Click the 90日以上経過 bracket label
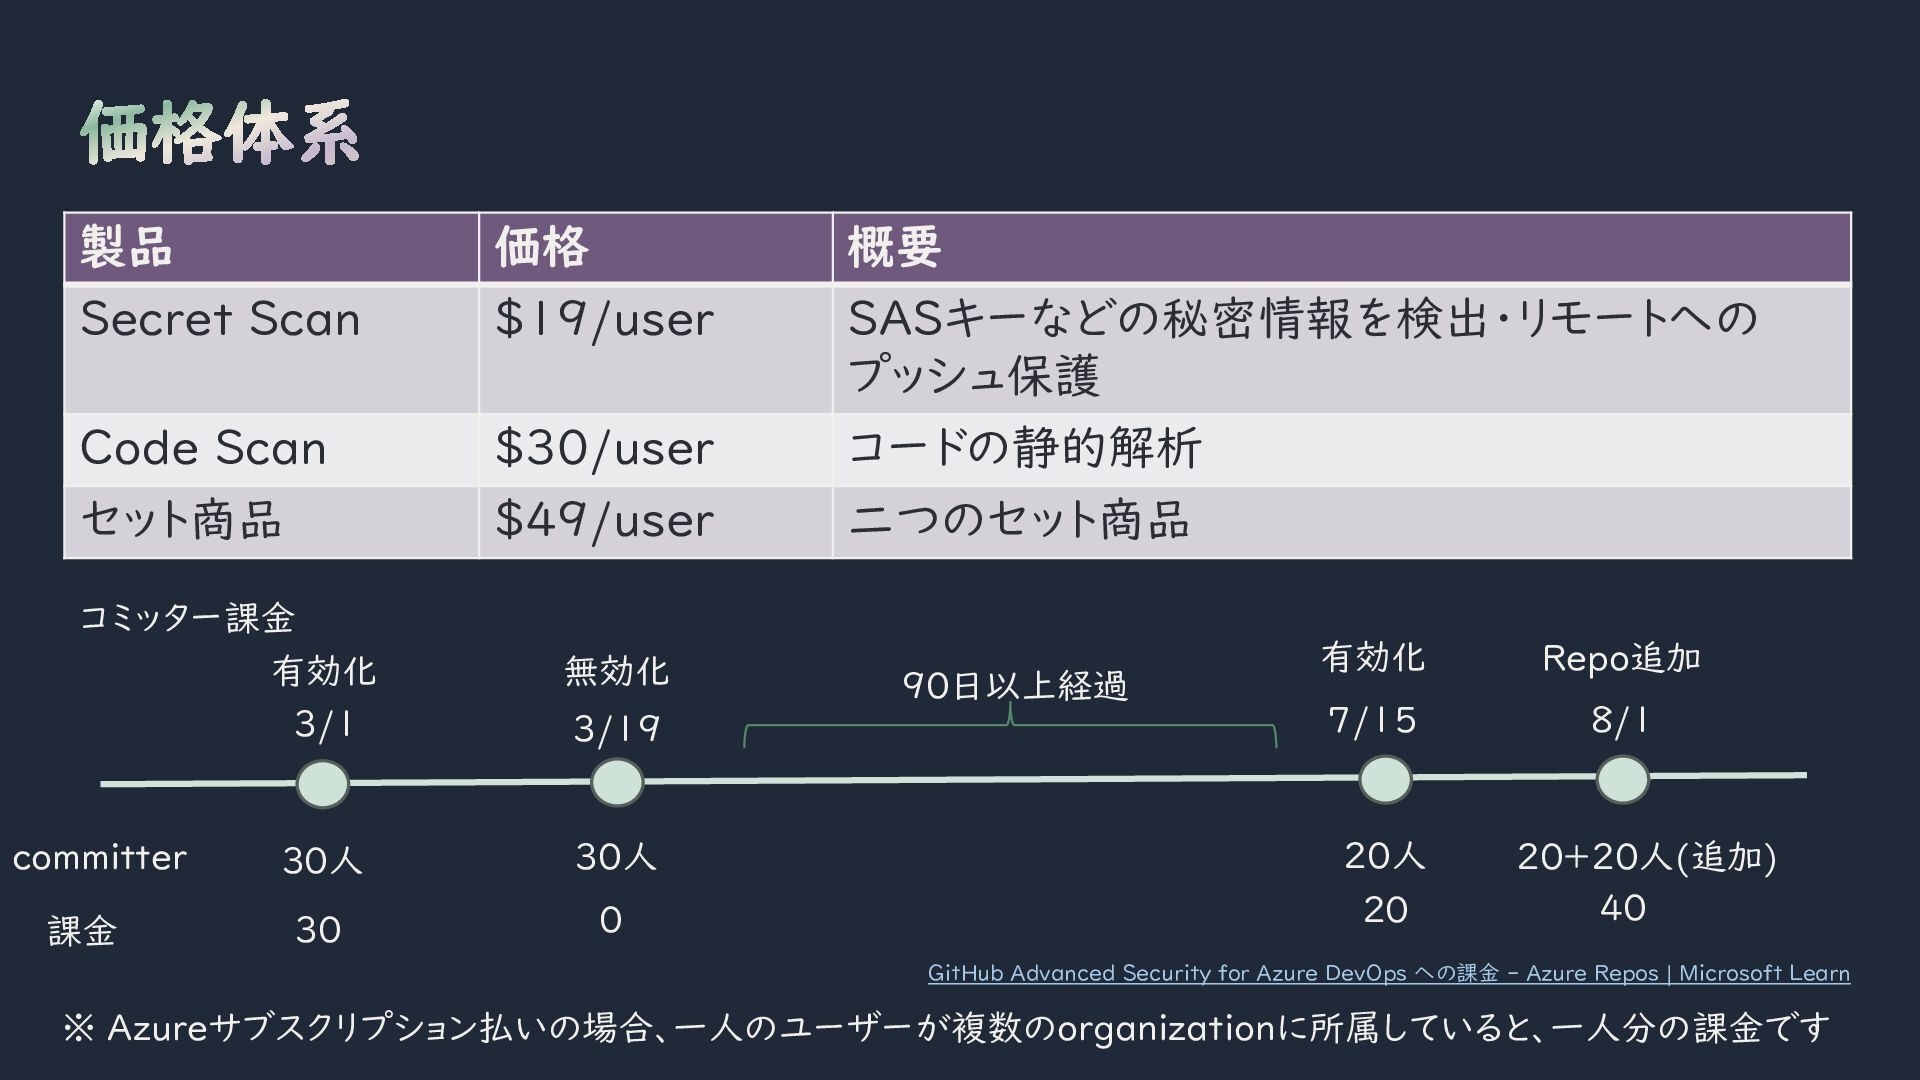 (1014, 686)
